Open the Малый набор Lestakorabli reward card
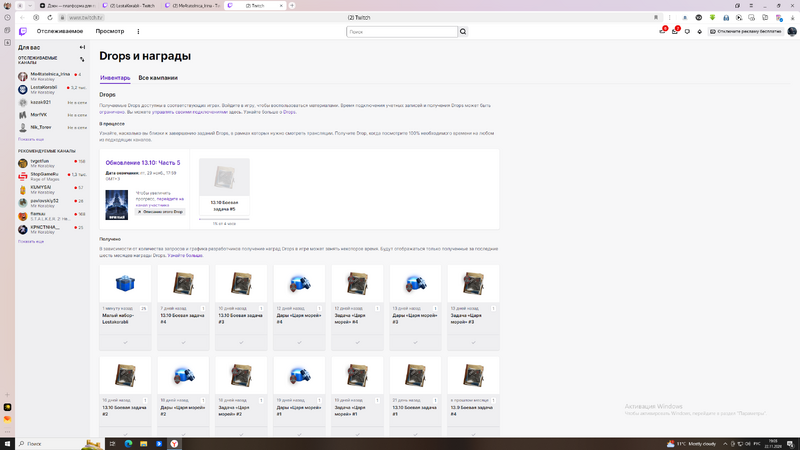This screenshot has height=450, width=800. 125,307
